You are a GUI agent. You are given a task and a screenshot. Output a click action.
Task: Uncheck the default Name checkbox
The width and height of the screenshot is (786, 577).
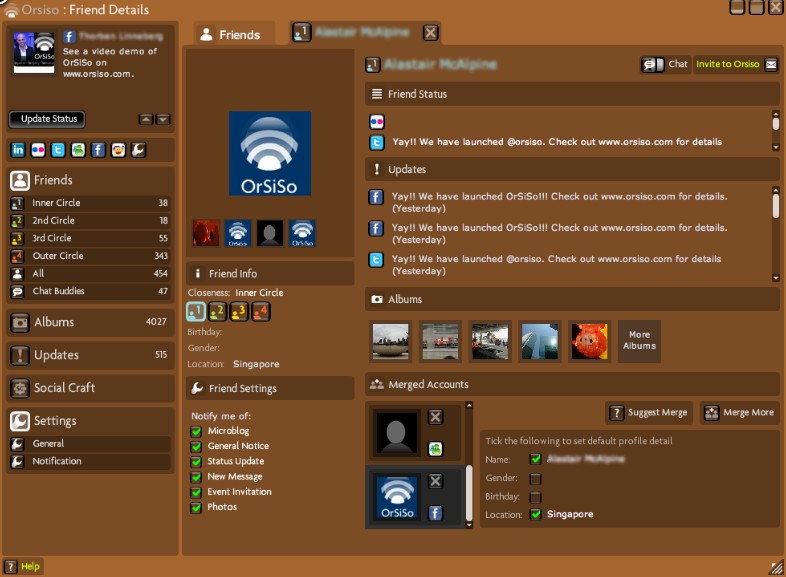[x=535, y=459]
